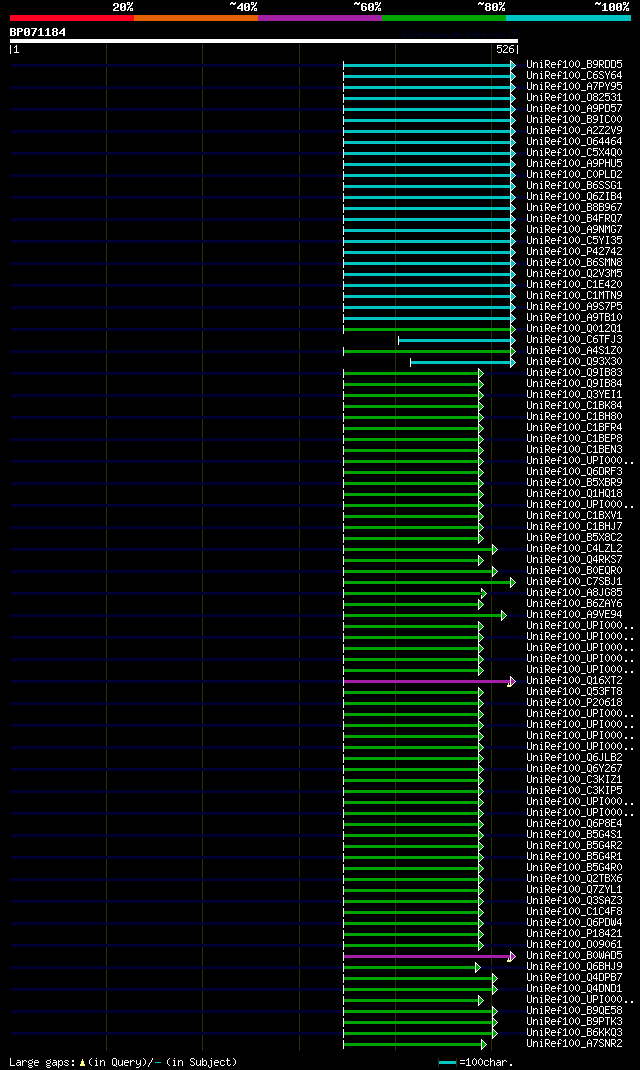Viewport: 640px width, 1070px height.
Task: View hit UniRef100_Q3SAZ3
Action: (x=574, y=900)
